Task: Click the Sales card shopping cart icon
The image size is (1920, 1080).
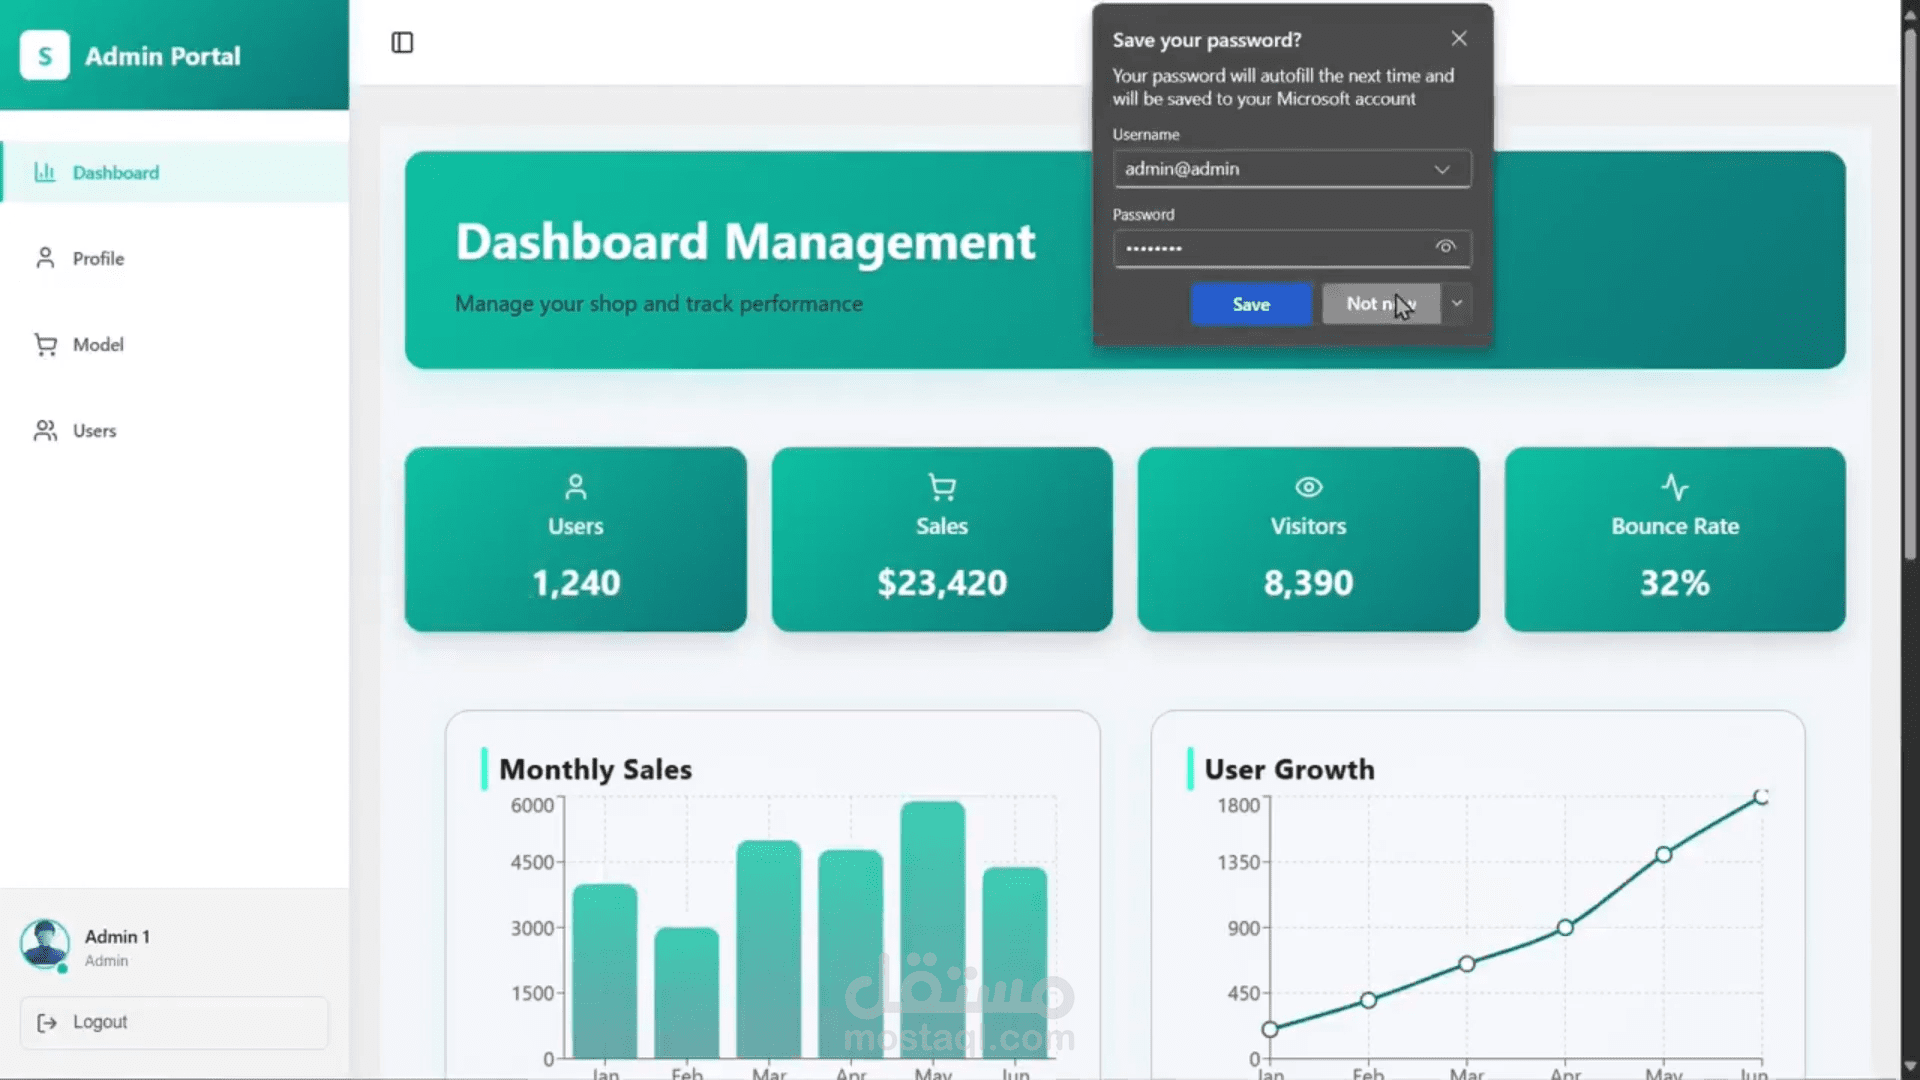Action: point(941,487)
